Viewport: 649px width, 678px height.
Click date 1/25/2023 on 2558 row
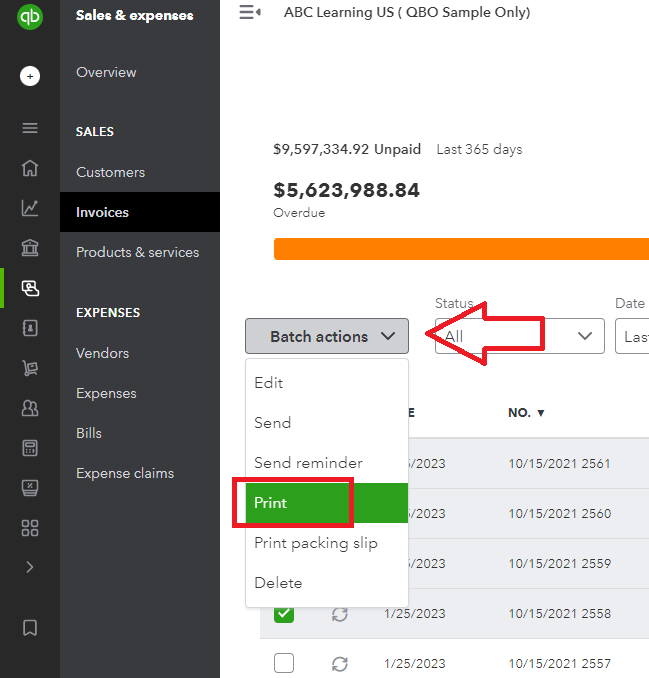click(x=415, y=613)
